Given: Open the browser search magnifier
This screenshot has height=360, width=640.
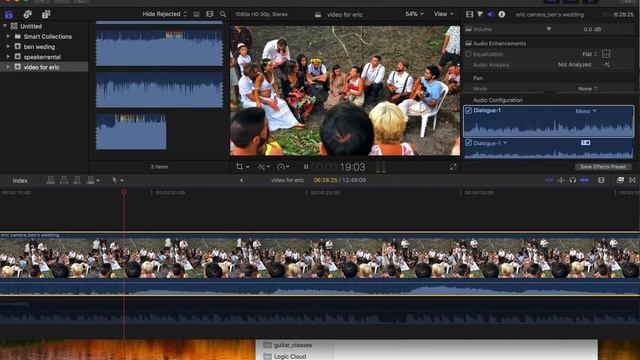Looking at the screenshot, I should click(223, 14).
